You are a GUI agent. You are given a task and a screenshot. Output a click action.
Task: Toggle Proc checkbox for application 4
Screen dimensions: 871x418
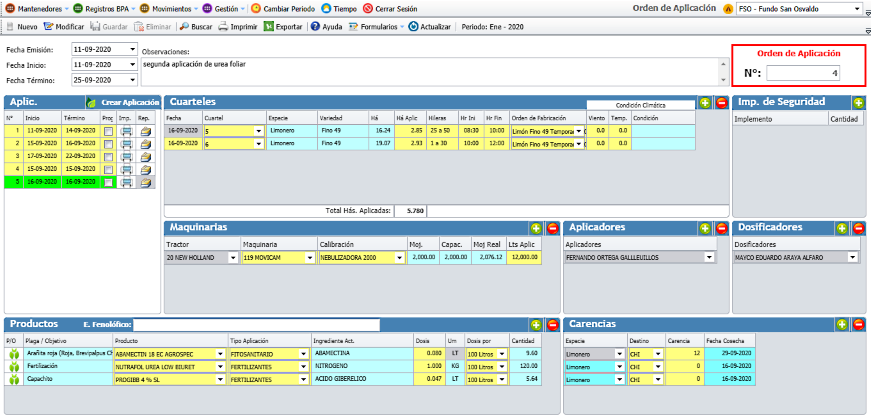[108, 170]
